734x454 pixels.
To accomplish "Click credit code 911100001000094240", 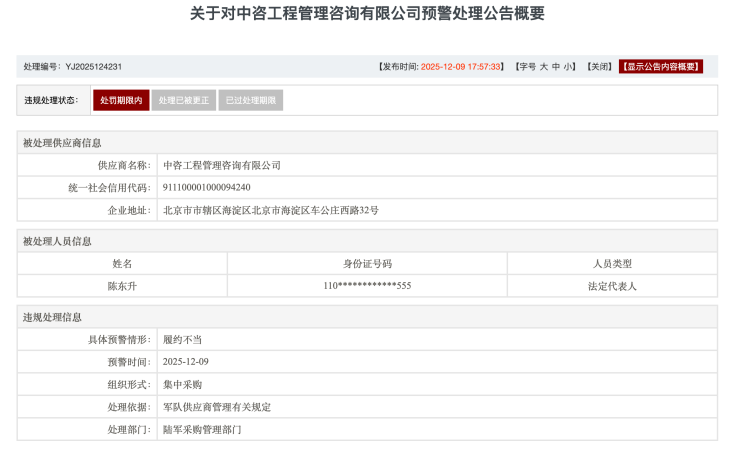I will (206, 187).
